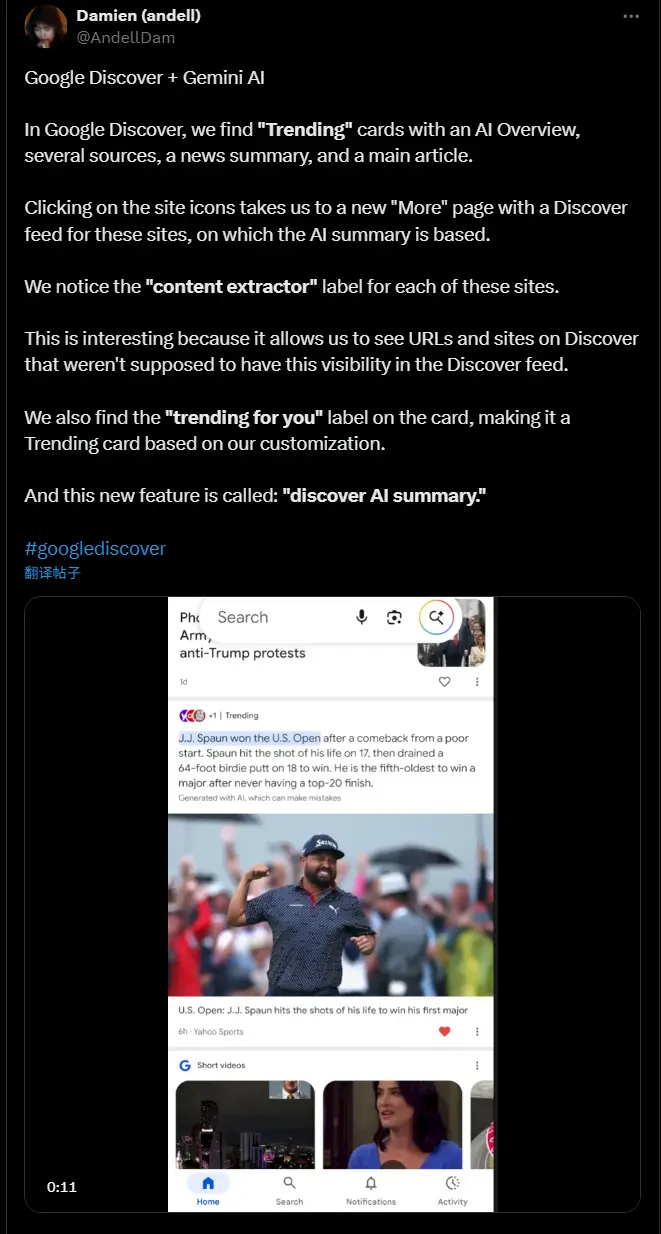This screenshot has width=661, height=1234.
Task: Tap the colorful AI search circle icon
Action: pos(437,618)
